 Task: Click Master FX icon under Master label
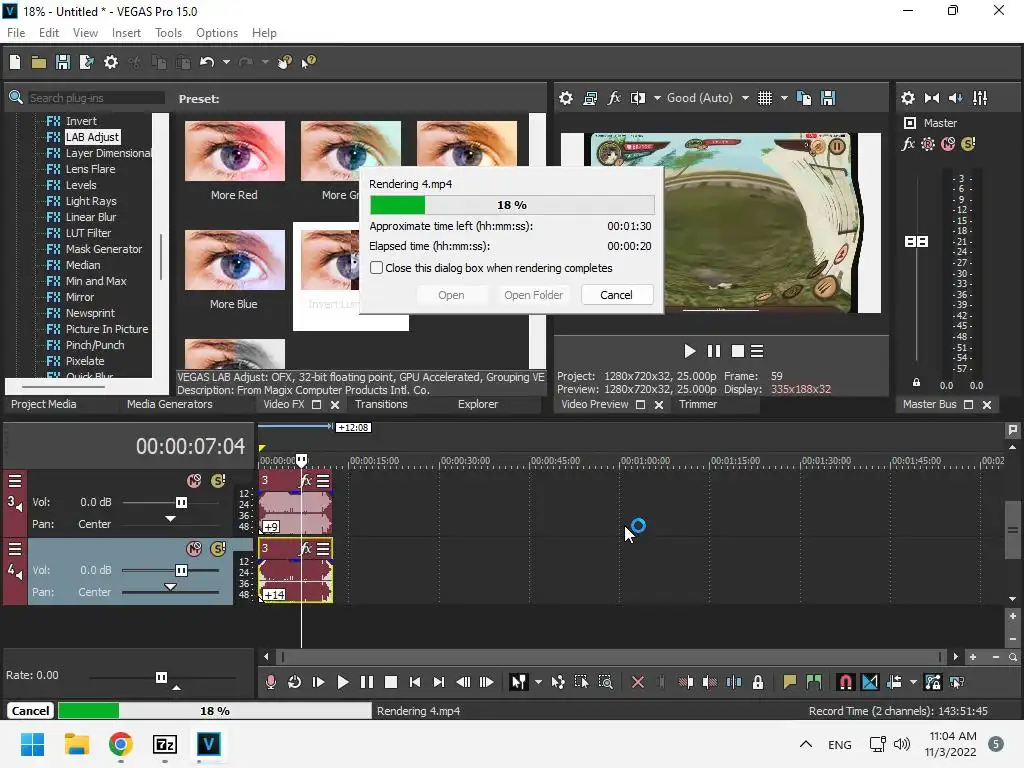pos(908,144)
